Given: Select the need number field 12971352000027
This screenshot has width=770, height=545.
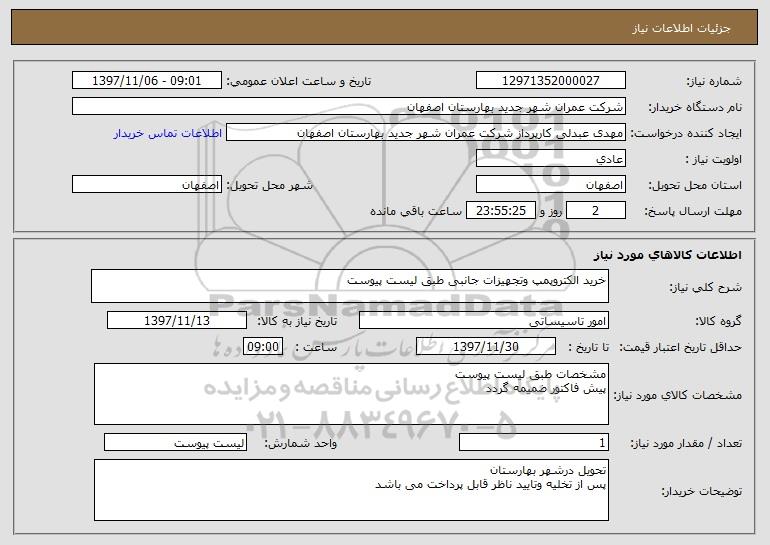Looking at the screenshot, I should click(550, 81).
